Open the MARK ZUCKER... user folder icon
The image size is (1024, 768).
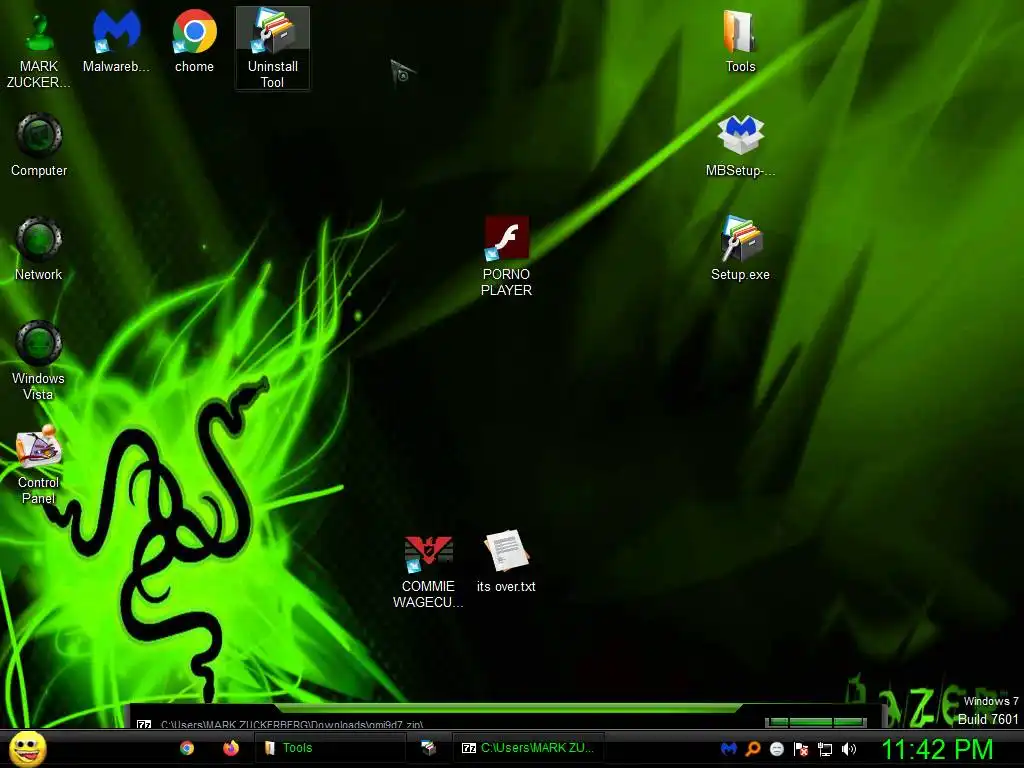coord(39,49)
